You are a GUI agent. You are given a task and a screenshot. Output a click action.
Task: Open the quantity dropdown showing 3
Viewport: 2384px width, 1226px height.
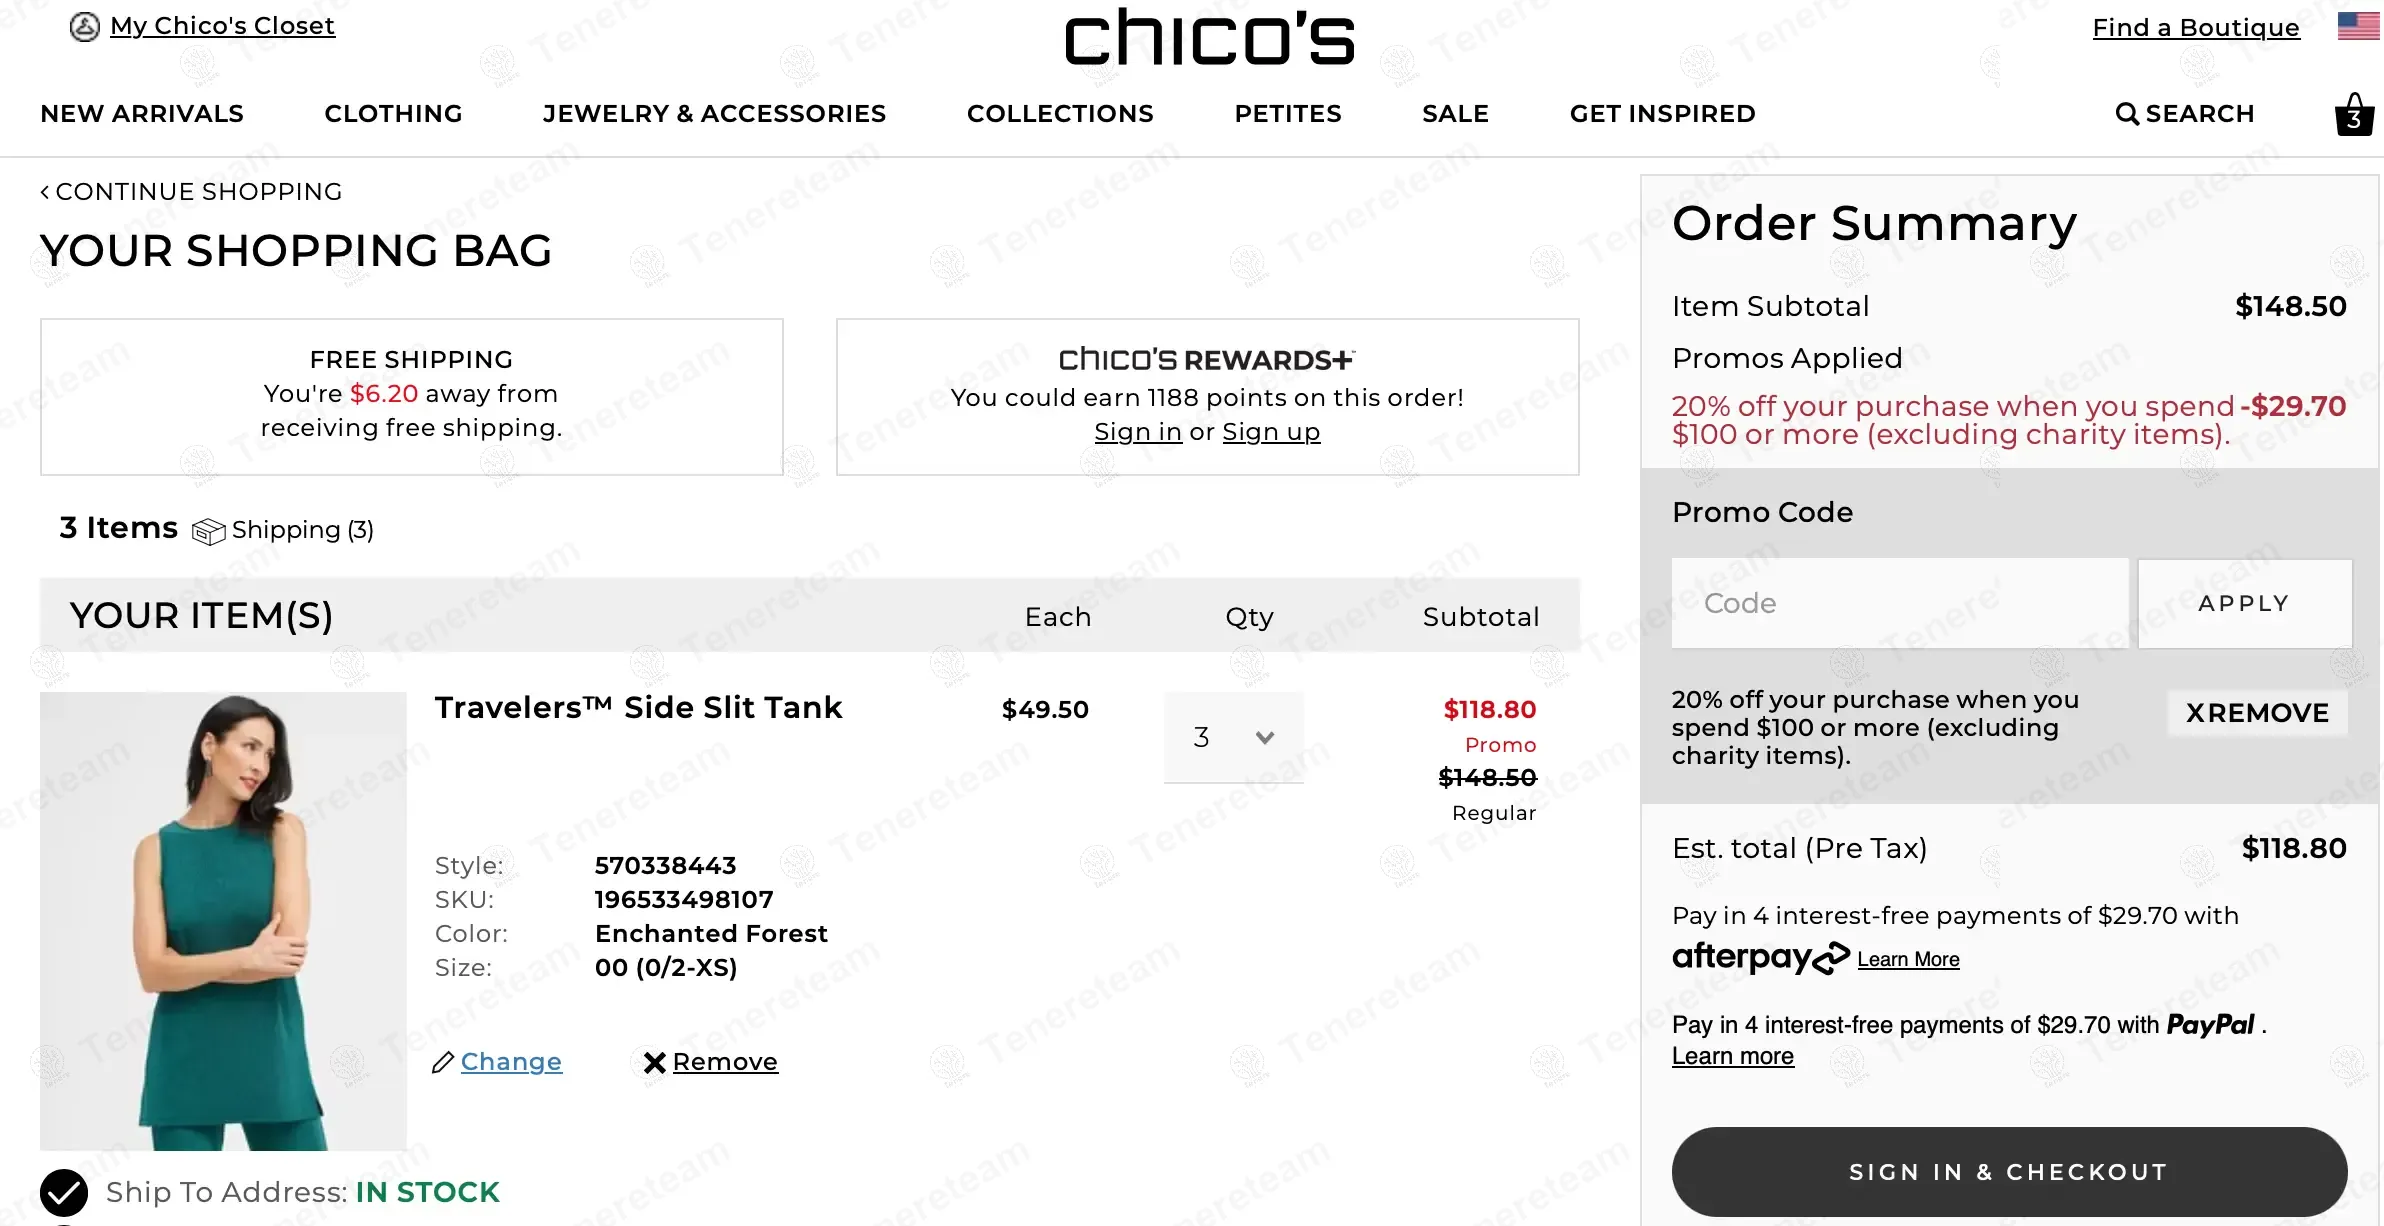coord(1233,737)
